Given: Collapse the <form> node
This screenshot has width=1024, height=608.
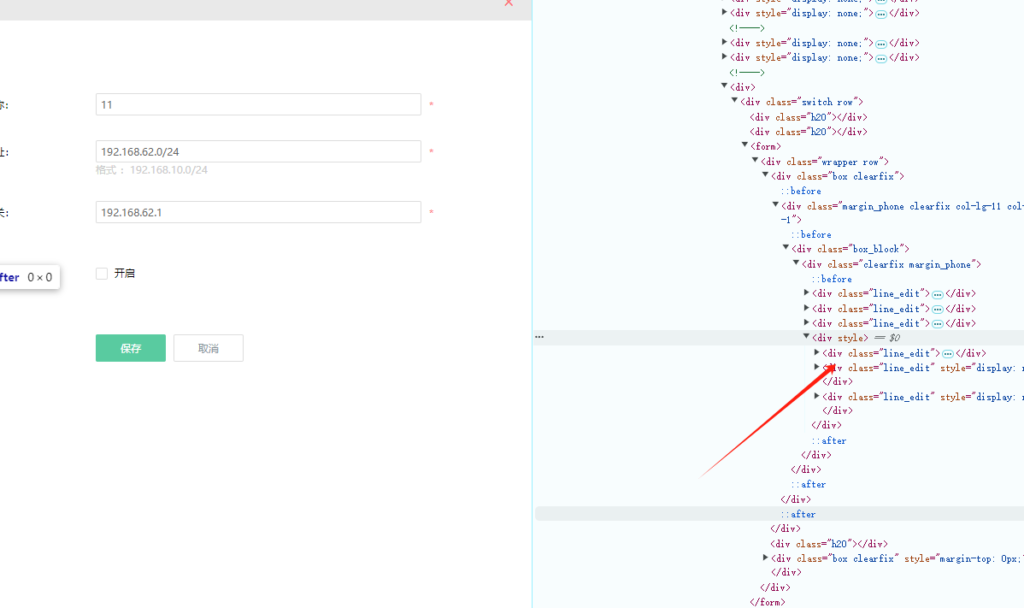Looking at the screenshot, I should (745, 145).
